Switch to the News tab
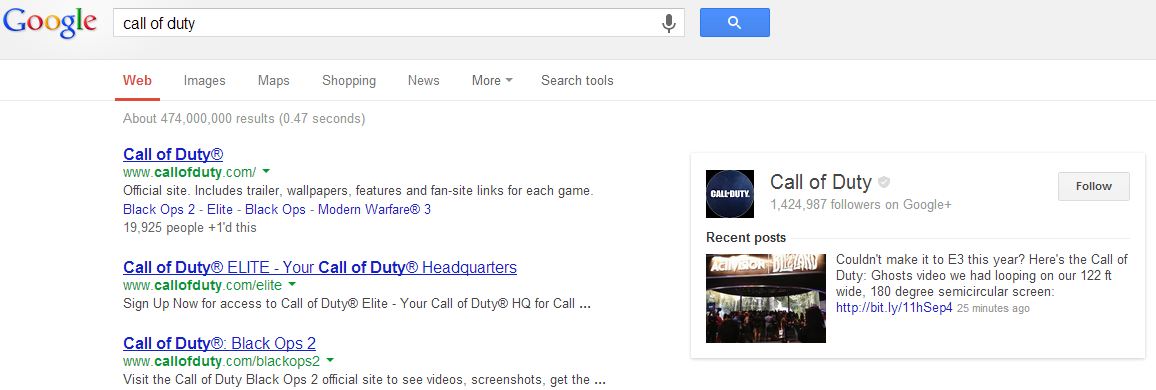The image size is (1156, 390). pos(423,80)
